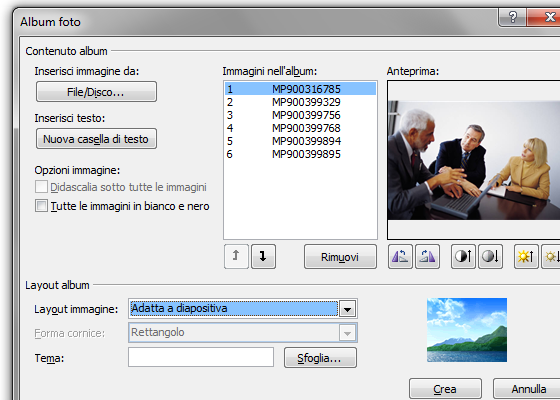This screenshot has height=400, width=560.
Task: Select MP900399895 list entry
Action: tap(300, 154)
